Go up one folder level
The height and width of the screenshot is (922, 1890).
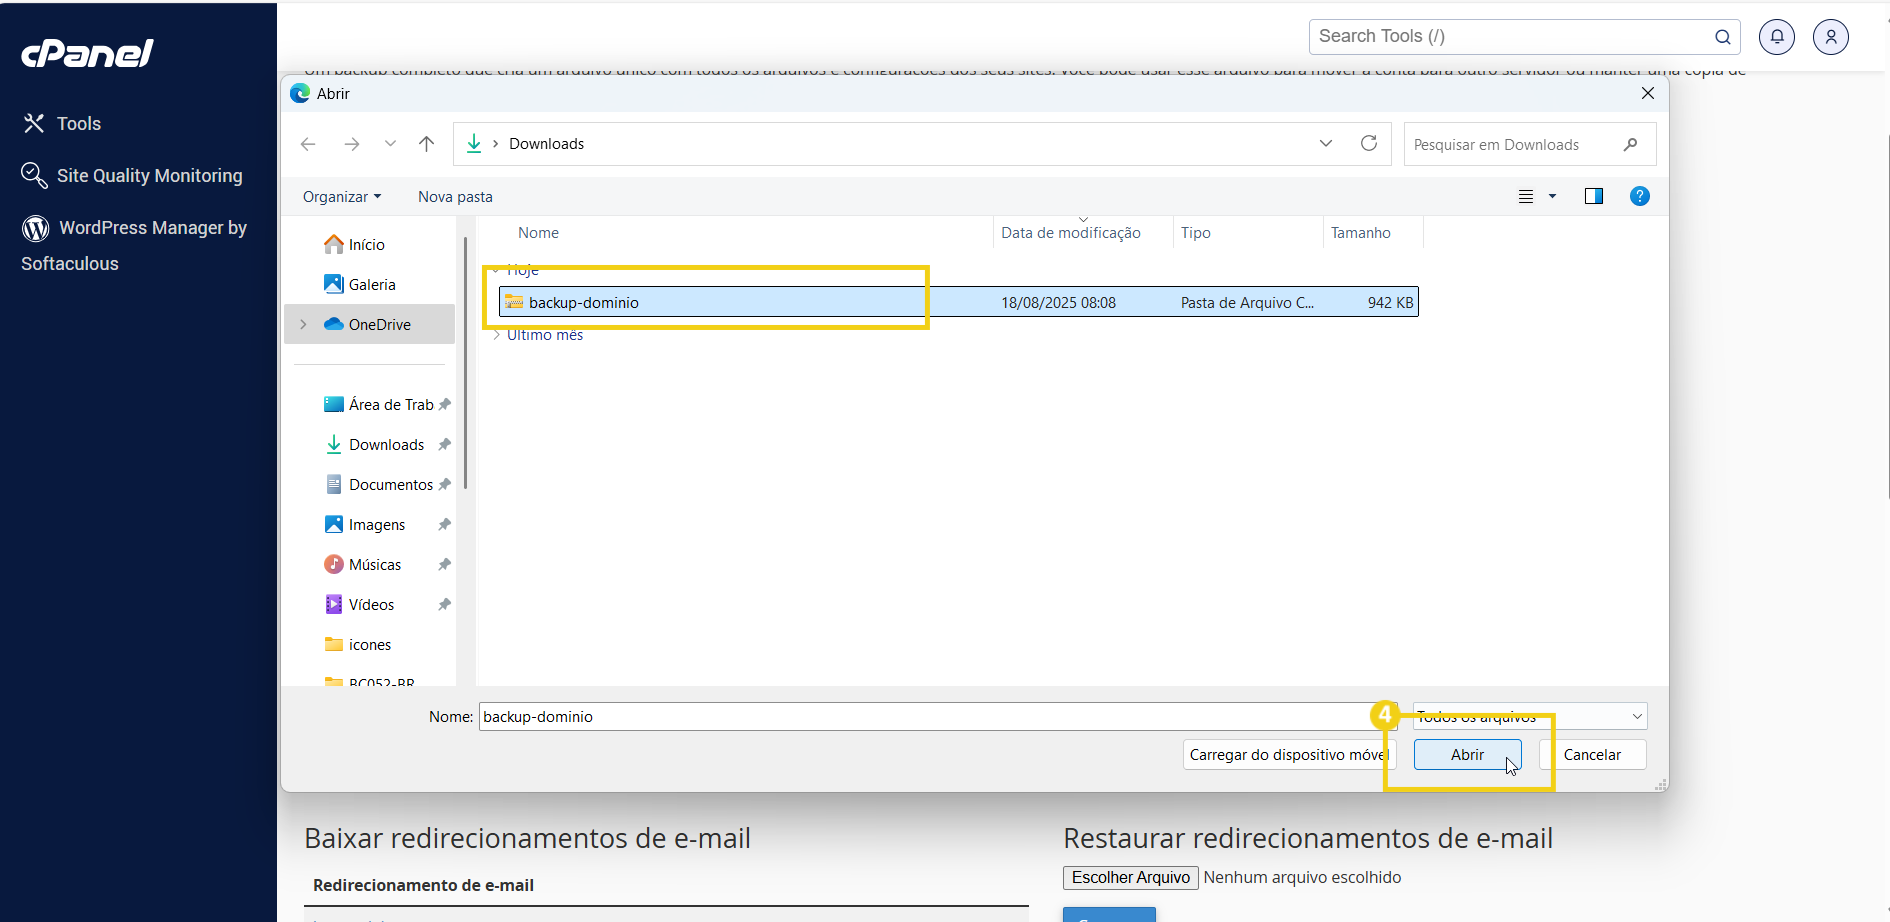(427, 144)
